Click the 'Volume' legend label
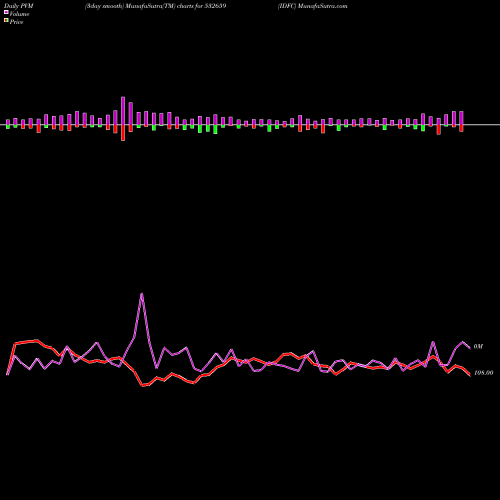This screenshot has width=500, height=500. (19, 14)
